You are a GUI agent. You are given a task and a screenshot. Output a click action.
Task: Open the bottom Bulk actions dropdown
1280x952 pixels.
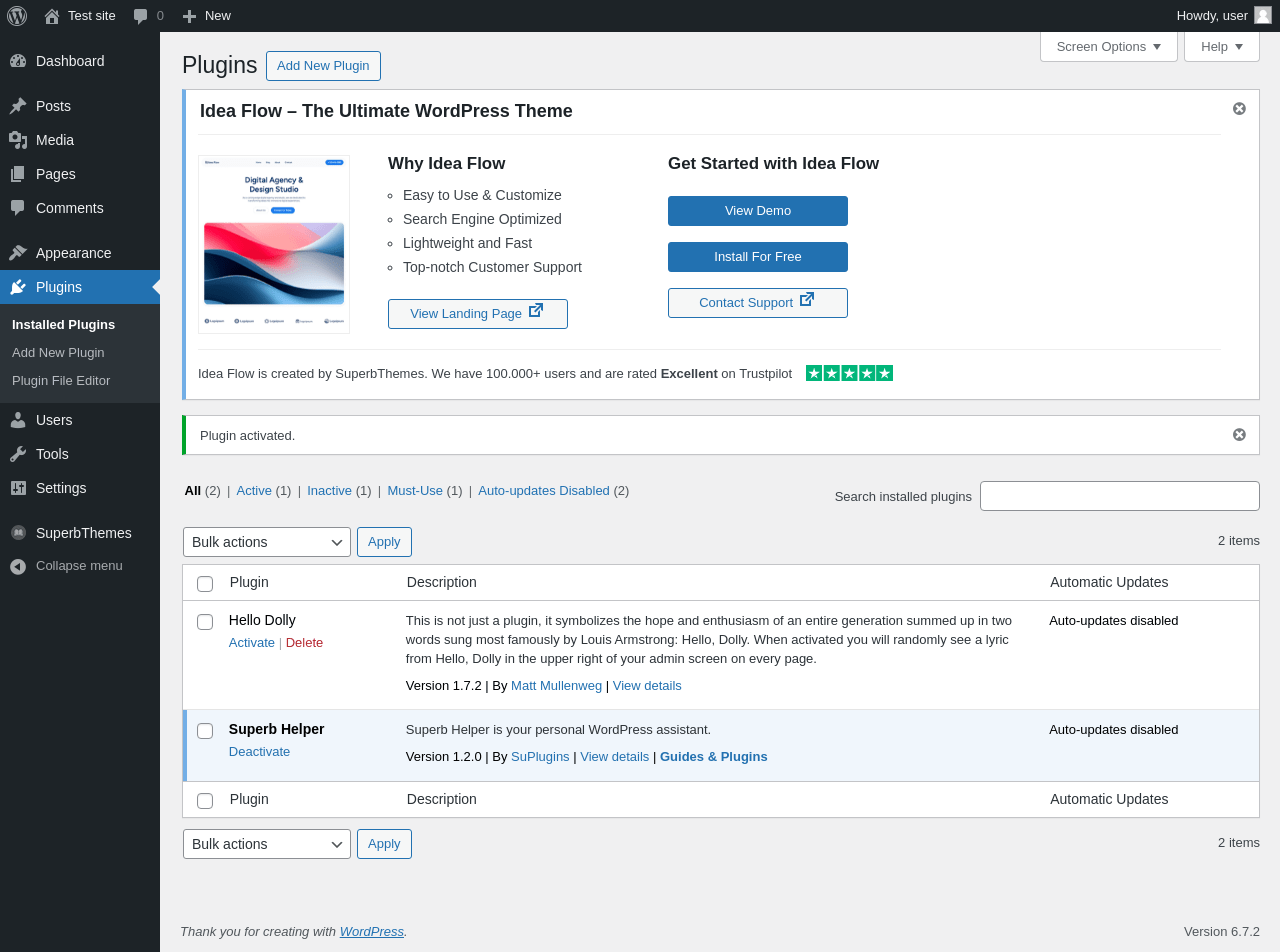click(267, 844)
